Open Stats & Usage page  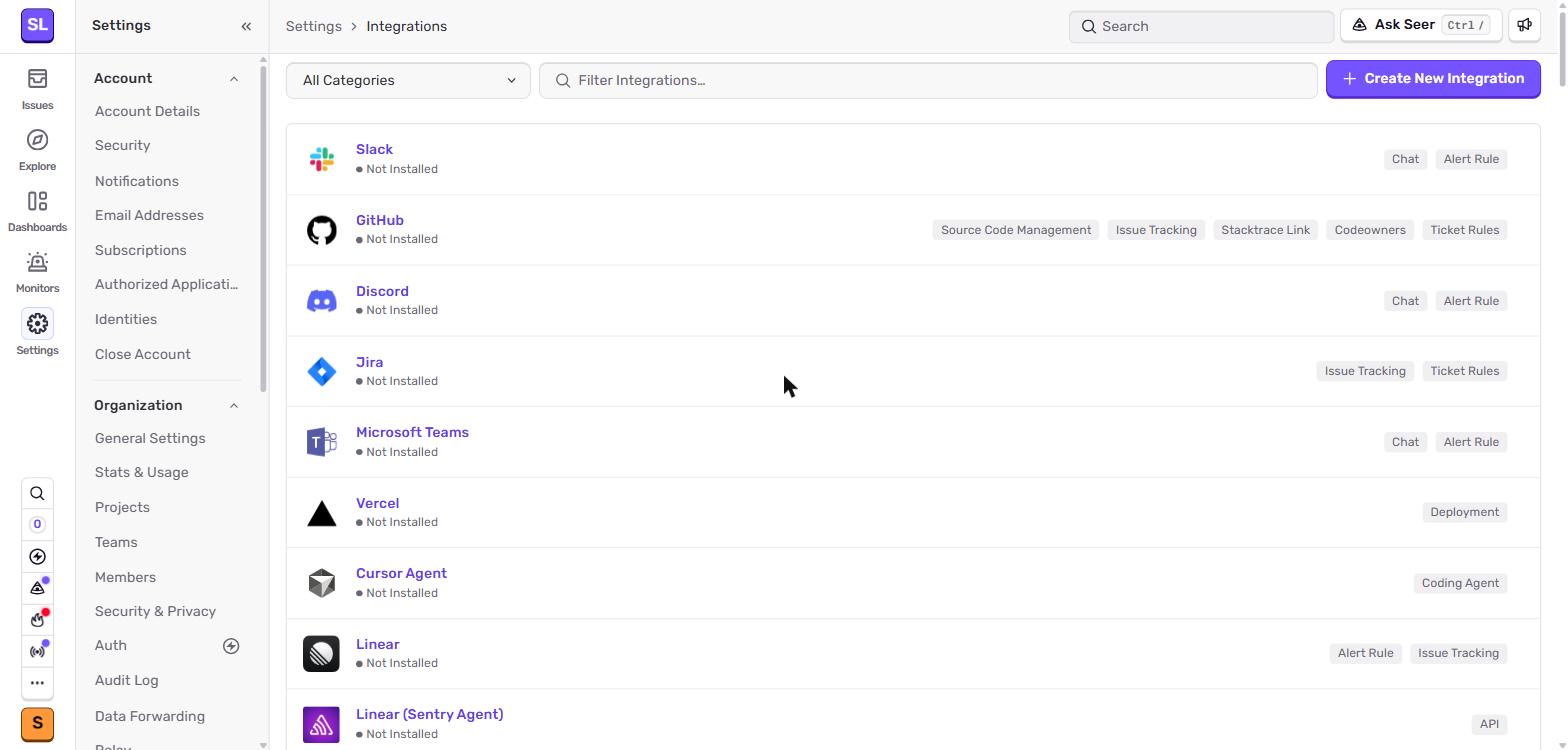click(x=142, y=472)
